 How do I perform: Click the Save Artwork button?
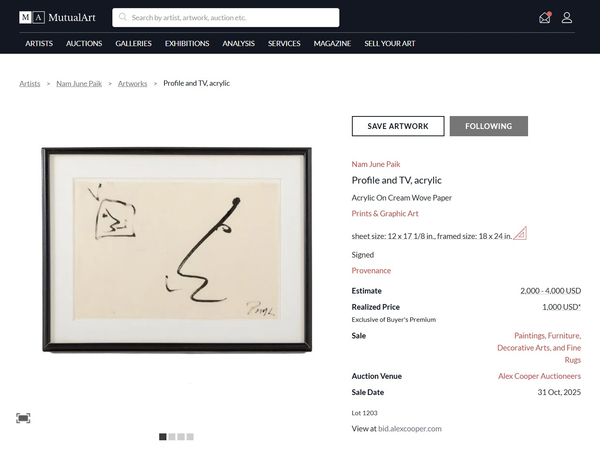point(398,126)
